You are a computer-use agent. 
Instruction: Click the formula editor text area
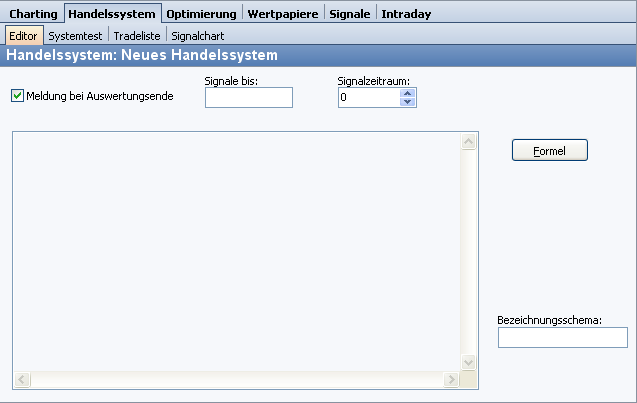(236, 250)
